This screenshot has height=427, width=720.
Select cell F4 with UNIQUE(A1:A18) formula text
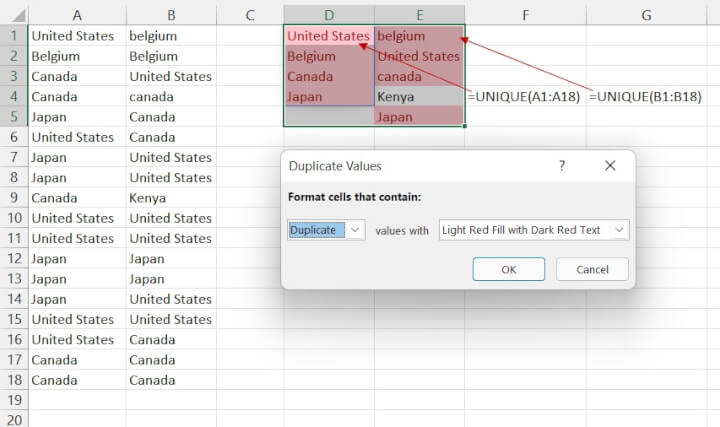point(523,97)
